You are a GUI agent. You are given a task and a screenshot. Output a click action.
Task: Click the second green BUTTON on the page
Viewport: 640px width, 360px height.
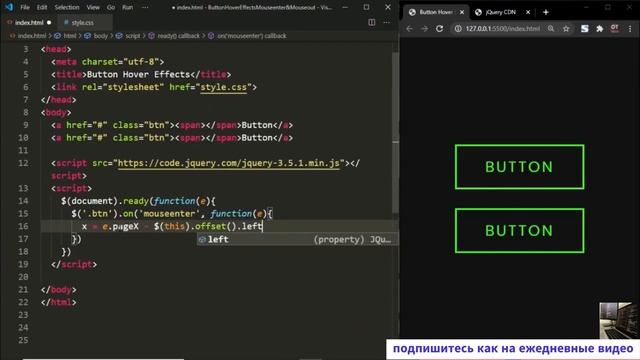[x=519, y=231]
